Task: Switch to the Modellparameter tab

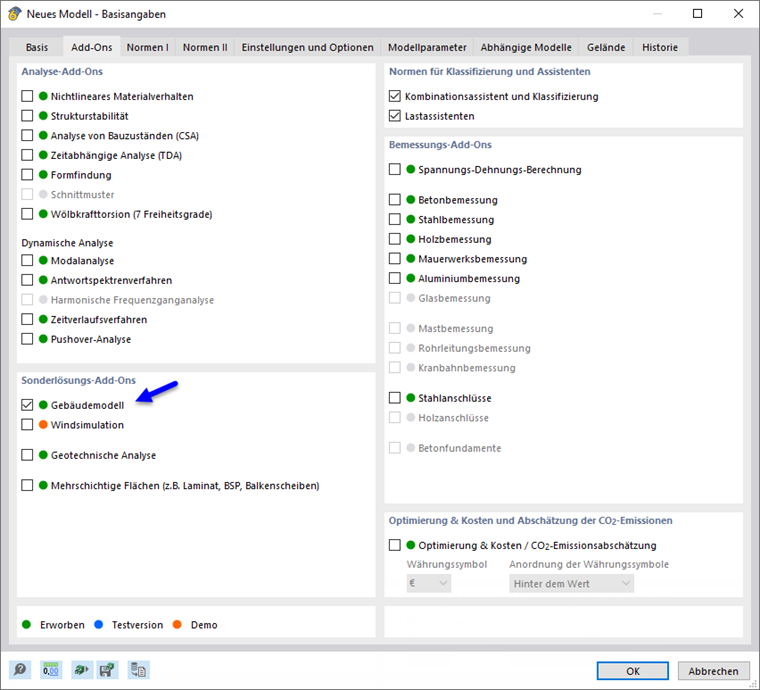Action: point(427,47)
